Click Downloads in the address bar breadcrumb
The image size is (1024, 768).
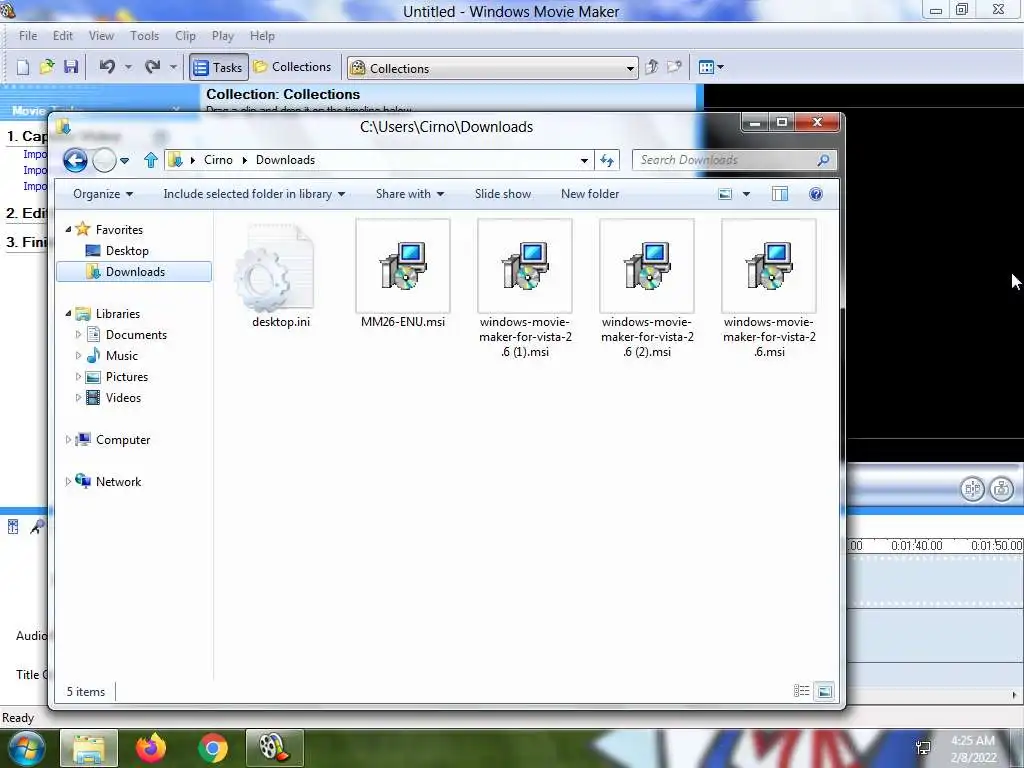(285, 160)
